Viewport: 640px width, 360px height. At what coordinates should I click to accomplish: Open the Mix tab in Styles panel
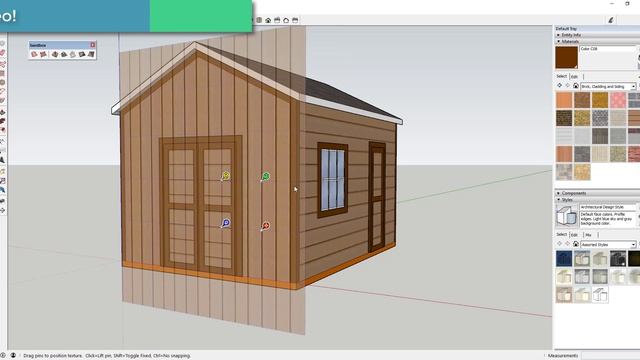(x=588, y=234)
